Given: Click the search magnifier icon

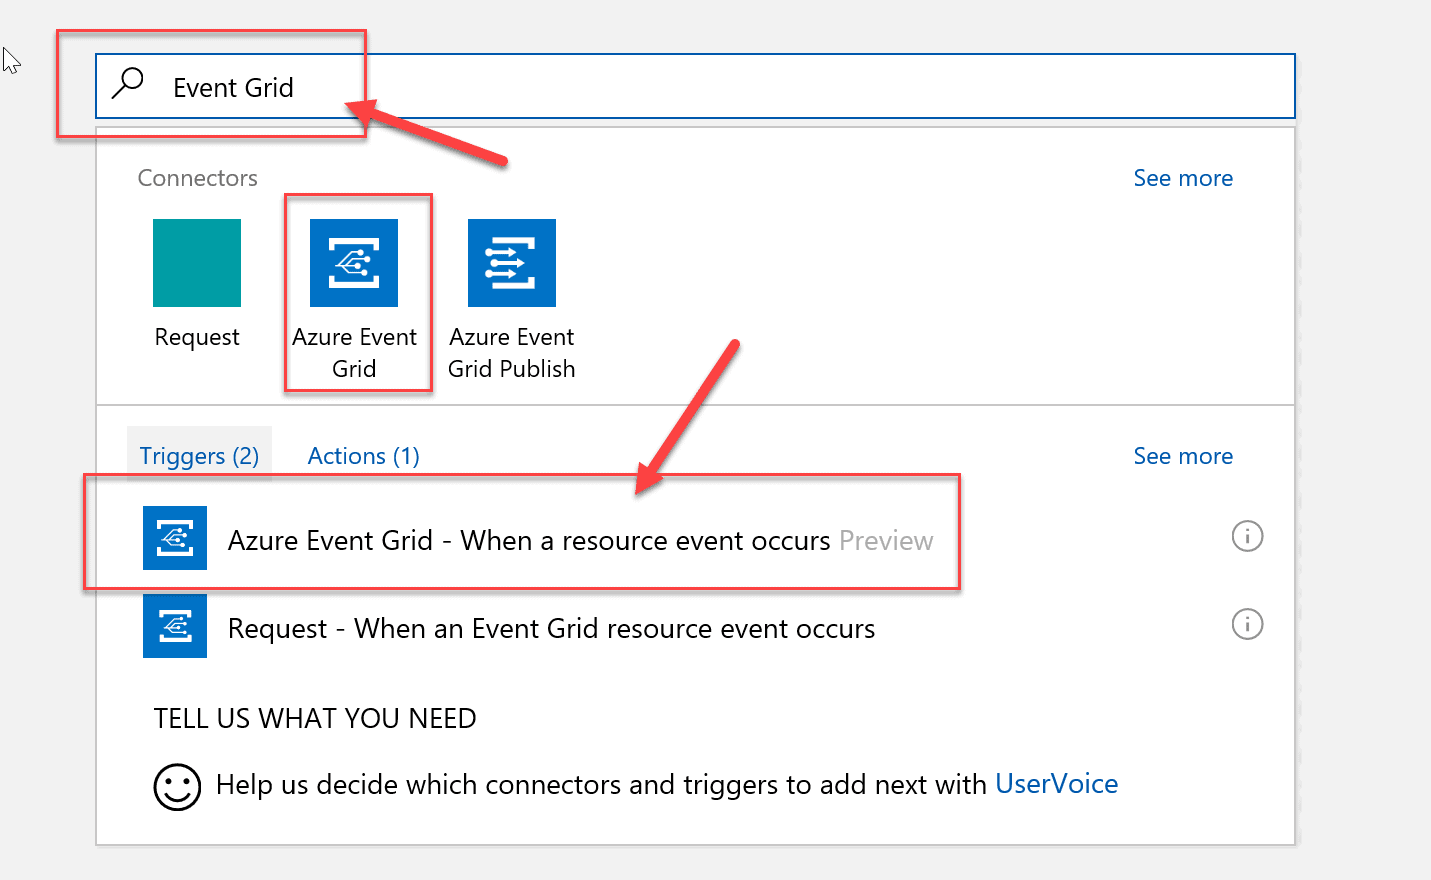Looking at the screenshot, I should coord(128,83).
